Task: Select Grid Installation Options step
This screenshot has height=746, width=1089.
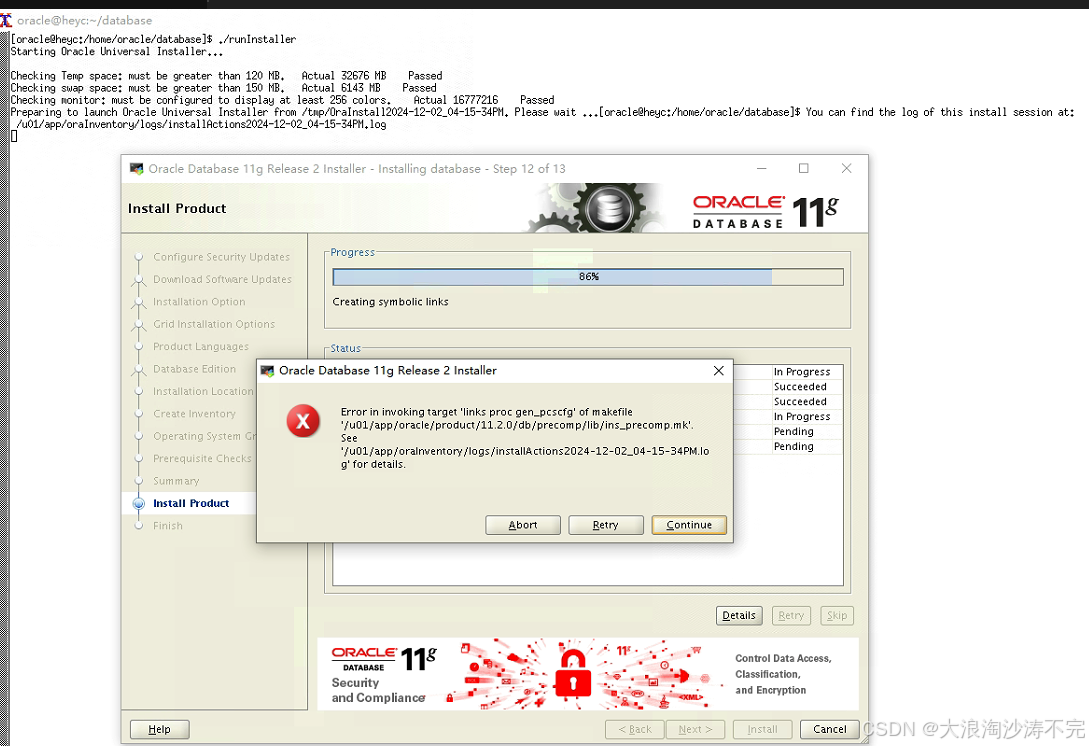Action: click(x=214, y=324)
